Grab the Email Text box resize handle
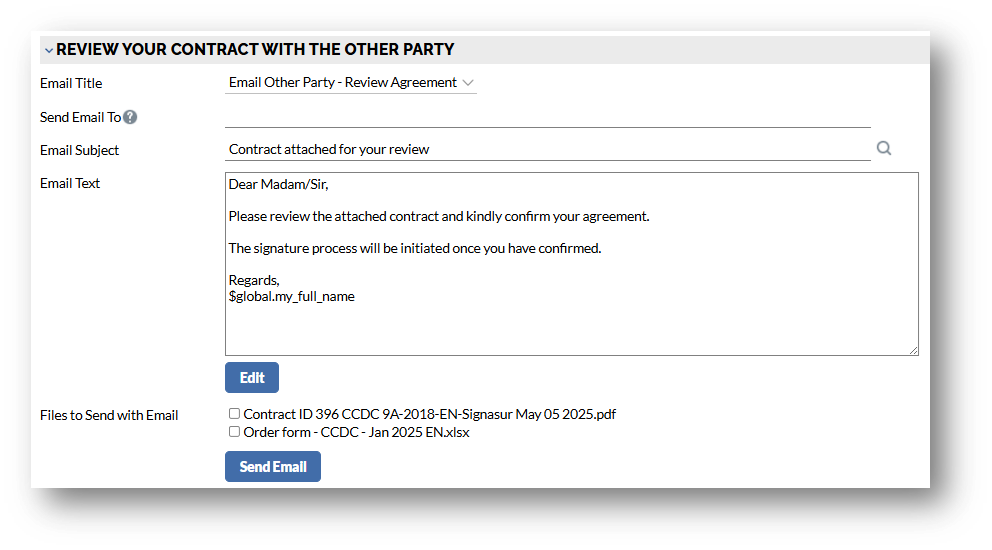Viewport: 992px width, 550px height. (x=913, y=350)
